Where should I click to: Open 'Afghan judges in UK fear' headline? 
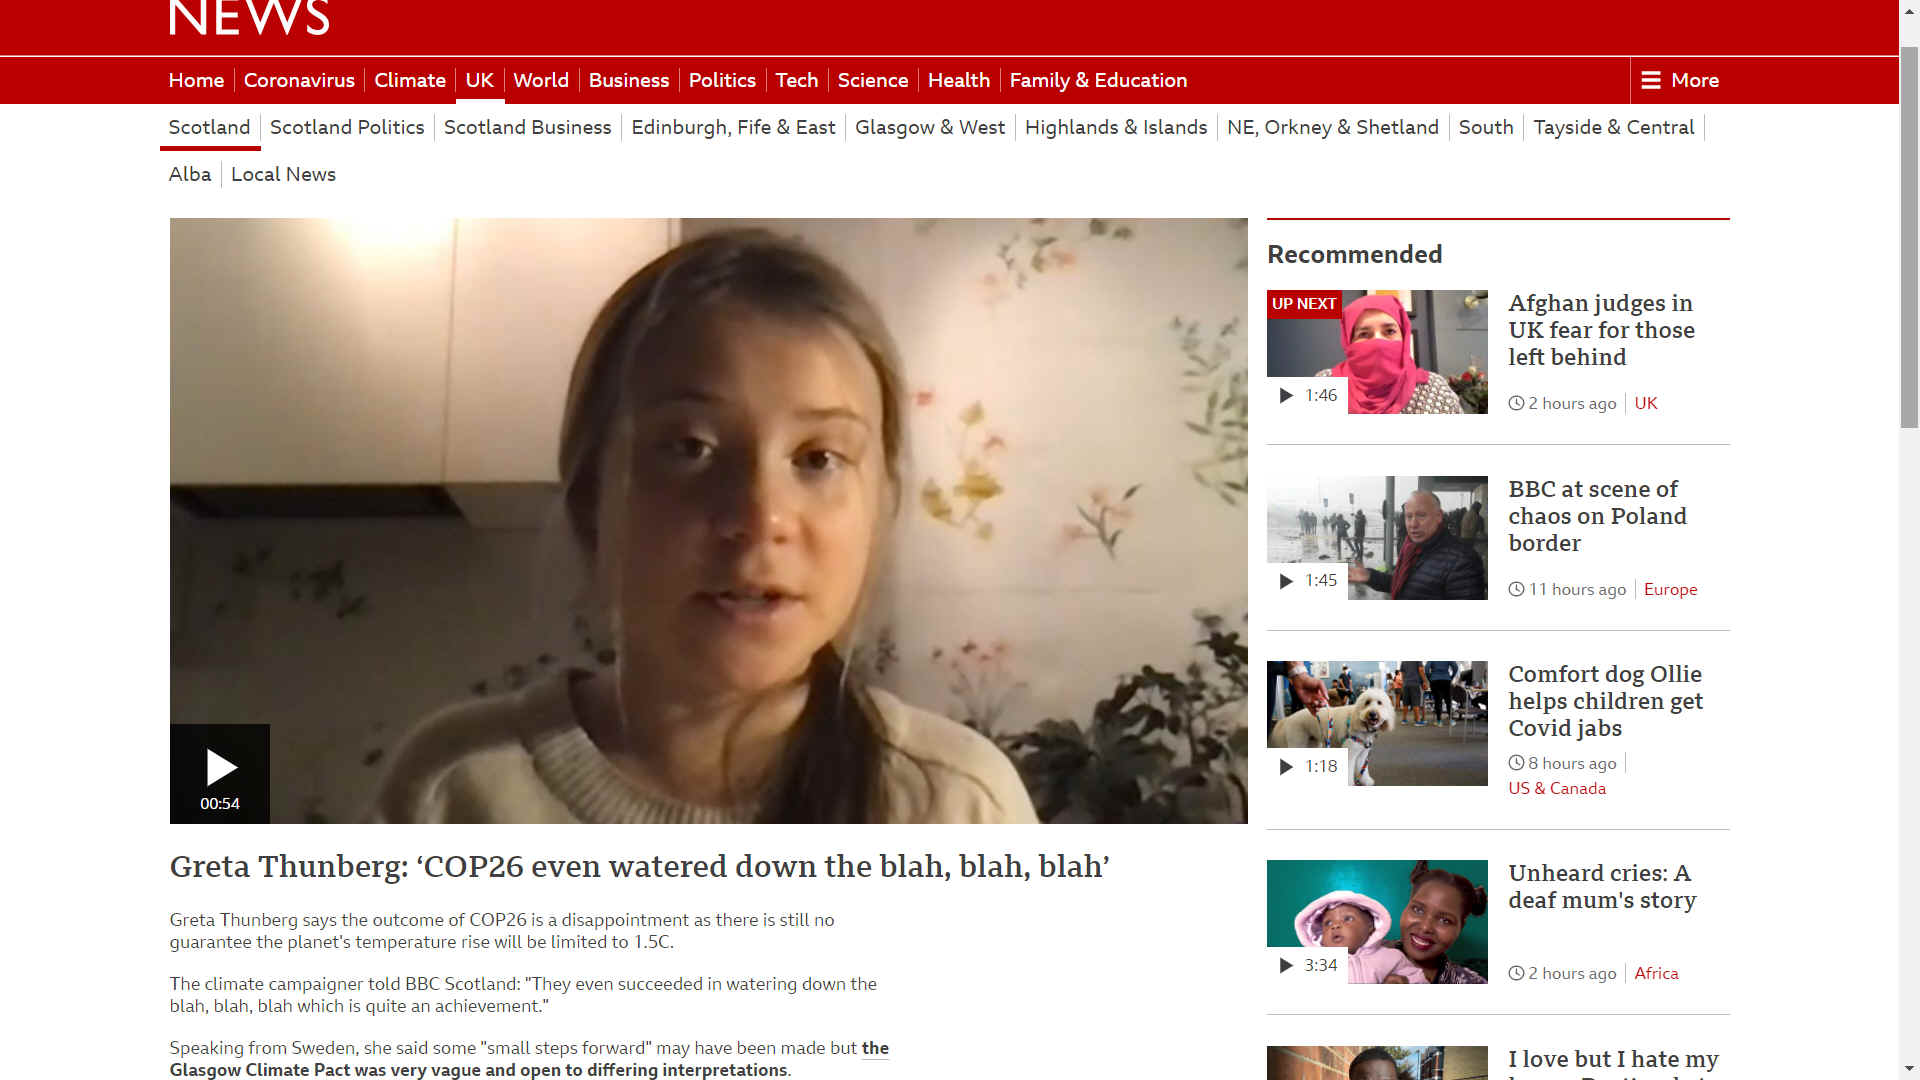tap(1601, 330)
